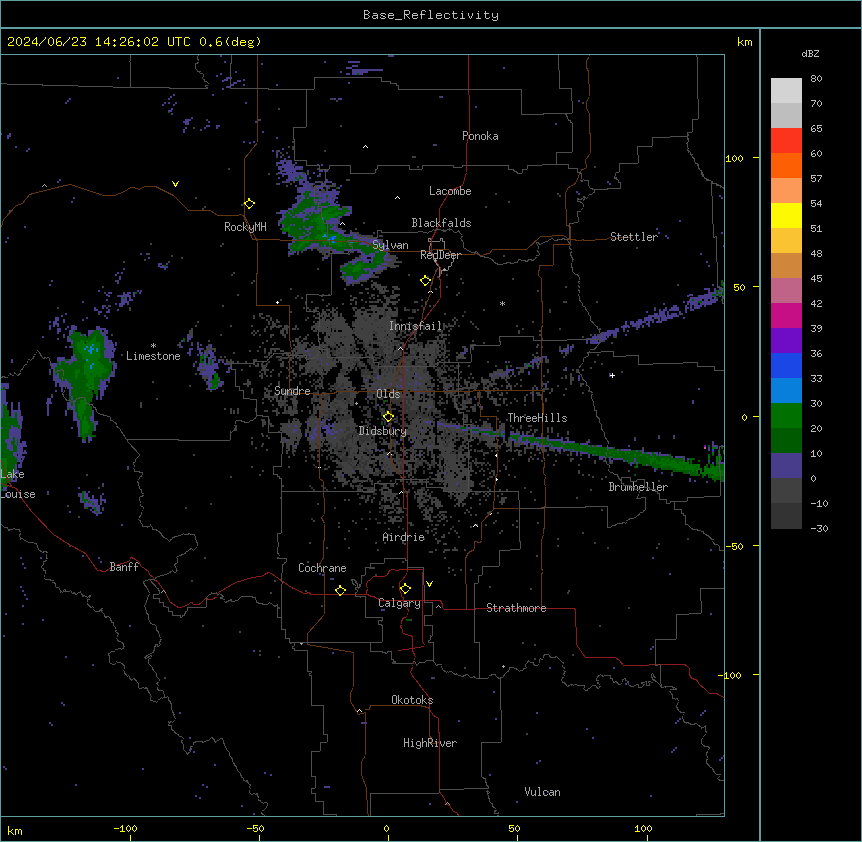
Task: Click the Vulcan label
Action: [542, 792]
